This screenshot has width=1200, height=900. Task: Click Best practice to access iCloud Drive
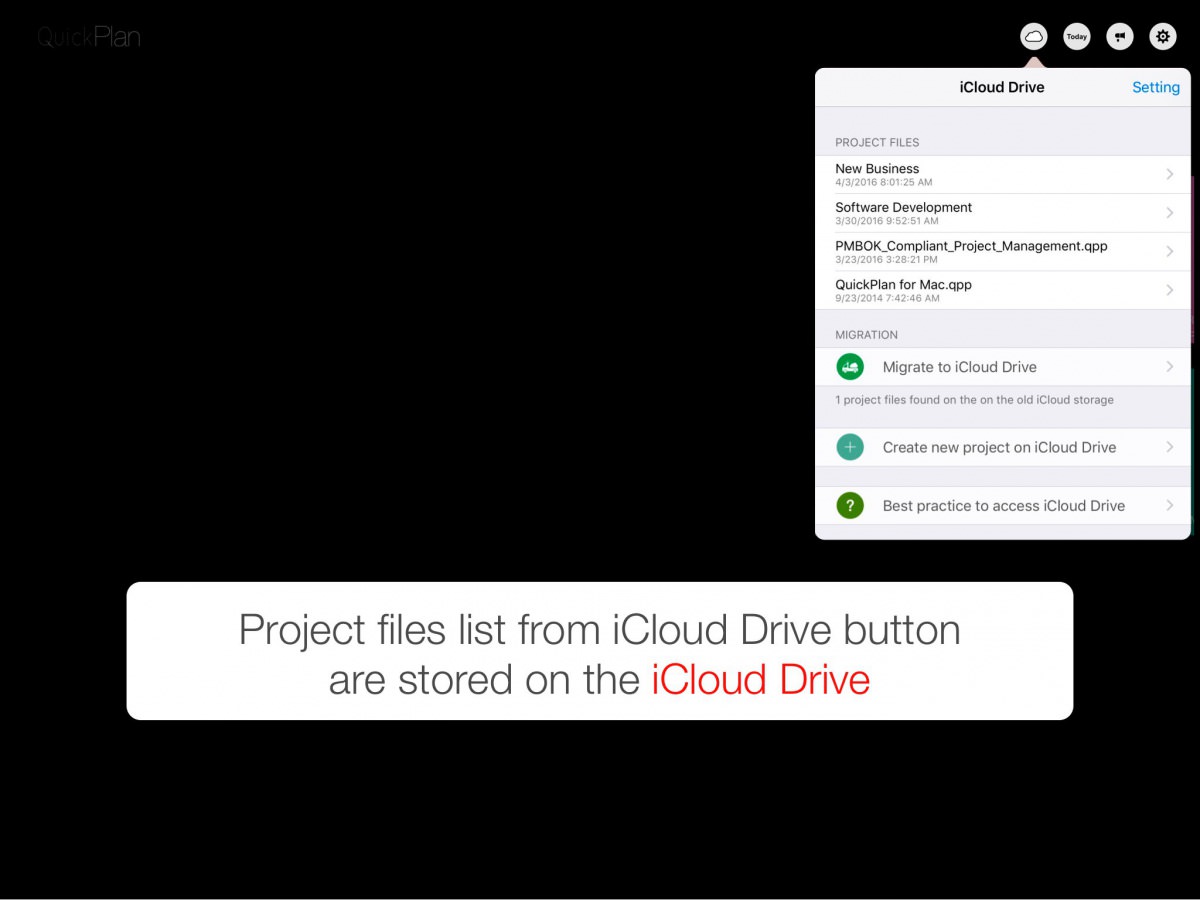[x=1003, y=506]
